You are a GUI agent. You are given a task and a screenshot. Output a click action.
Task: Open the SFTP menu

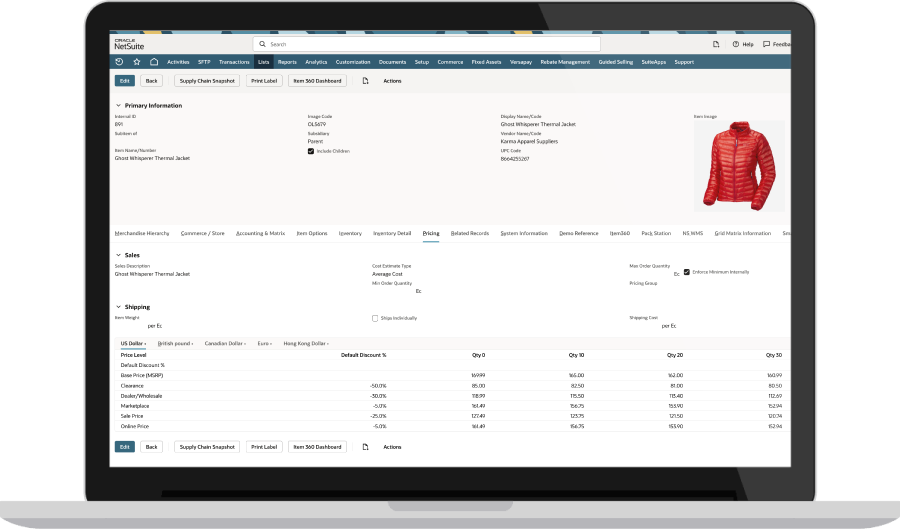coord(204,62)
